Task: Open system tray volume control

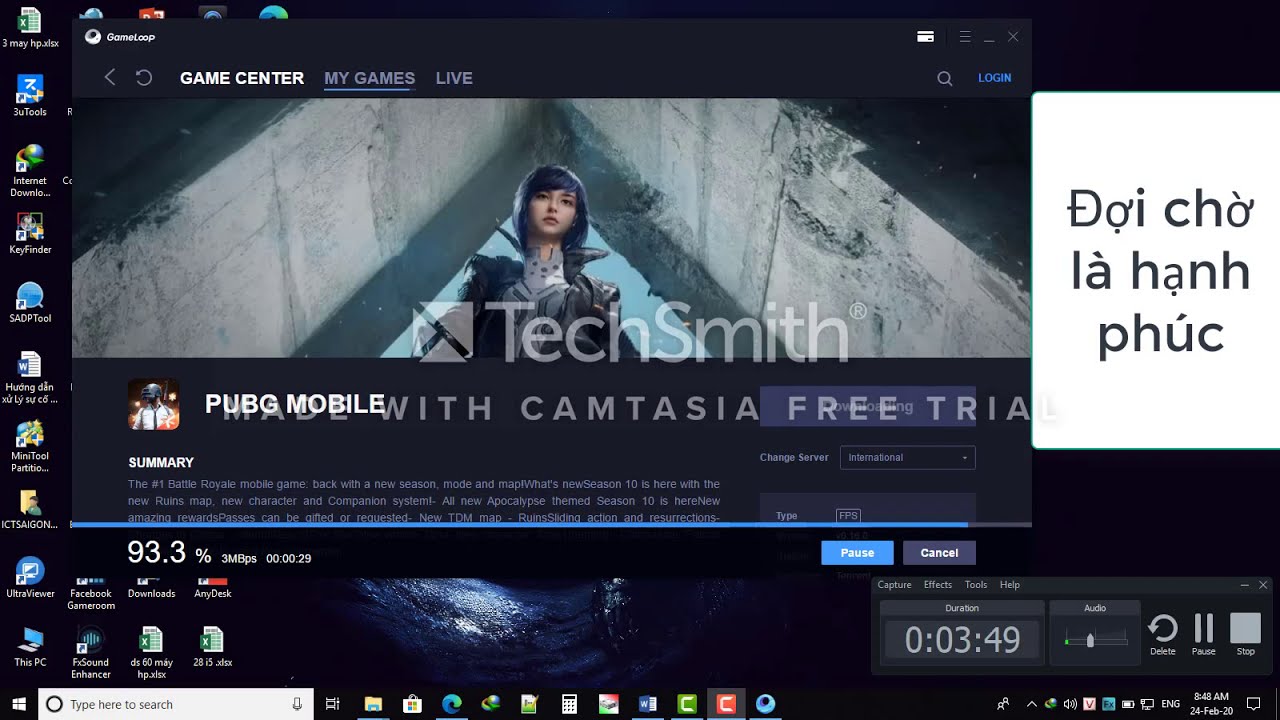Action: tap(1070, 704)
